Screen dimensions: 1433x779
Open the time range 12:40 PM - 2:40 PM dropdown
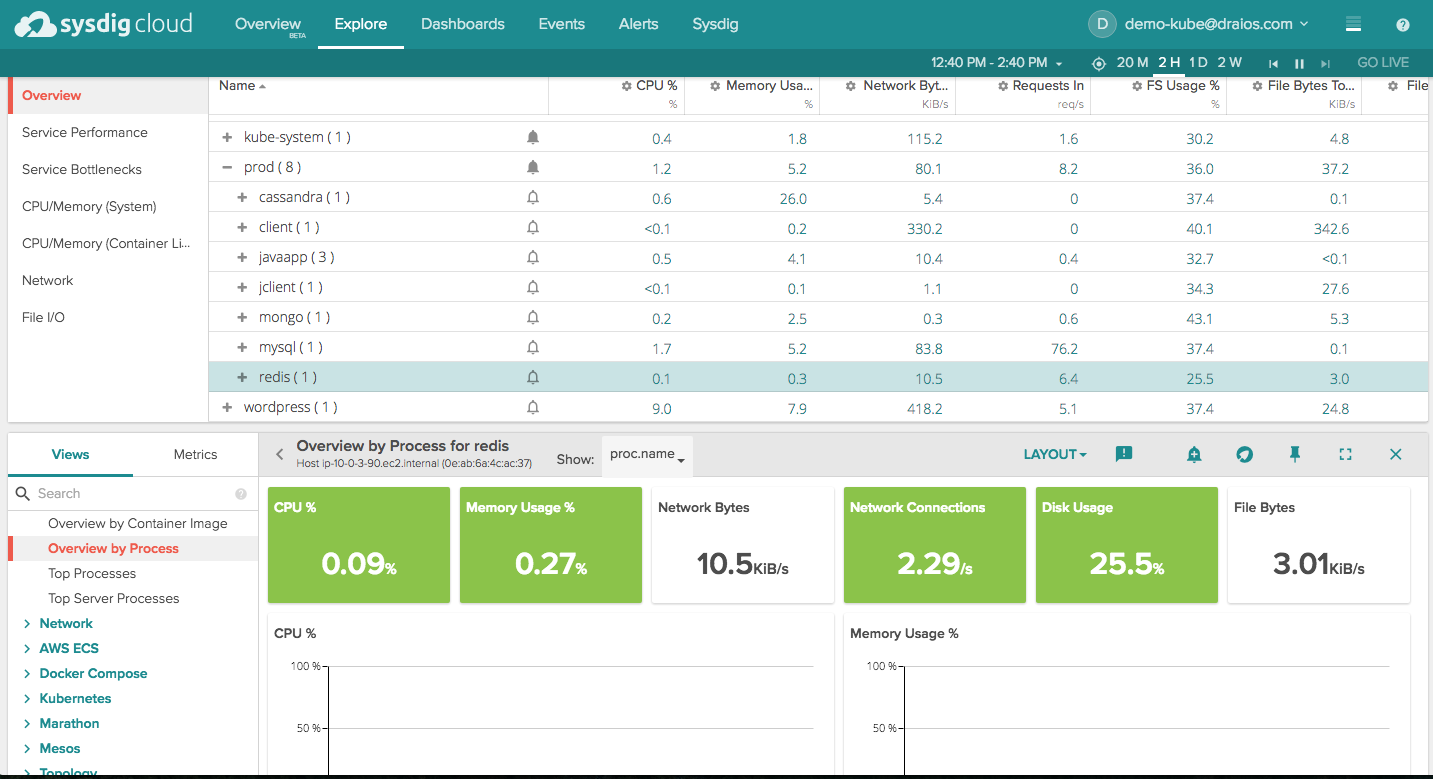pos(996,63)
